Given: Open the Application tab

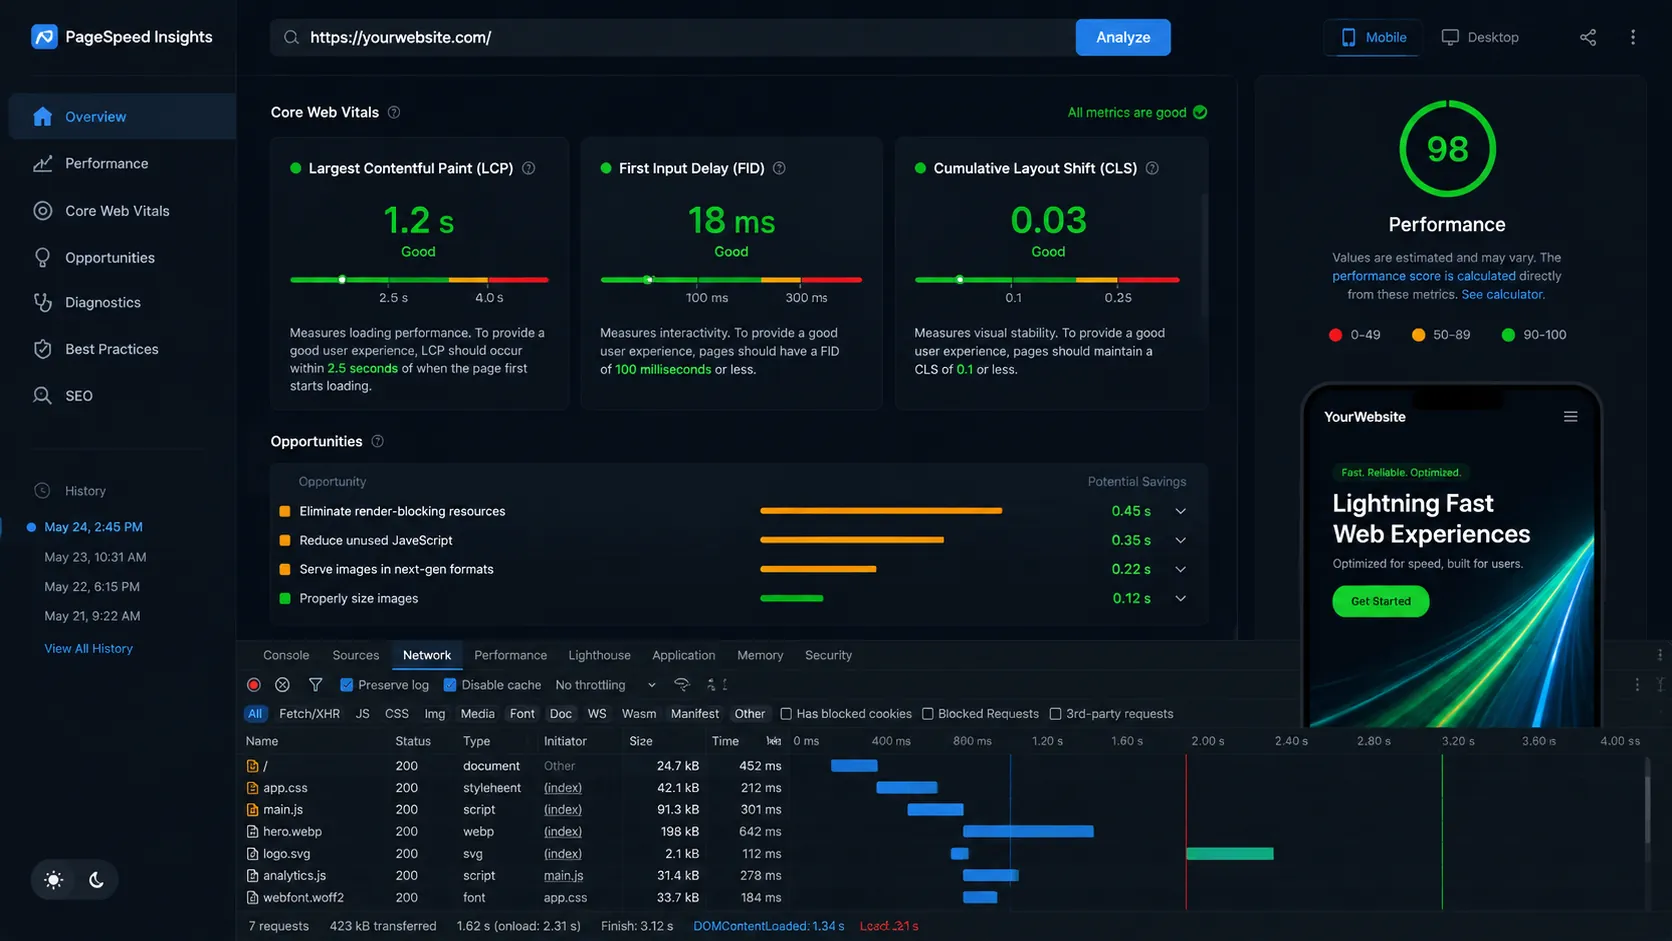Looking at the screenshot, I should 684,655.
